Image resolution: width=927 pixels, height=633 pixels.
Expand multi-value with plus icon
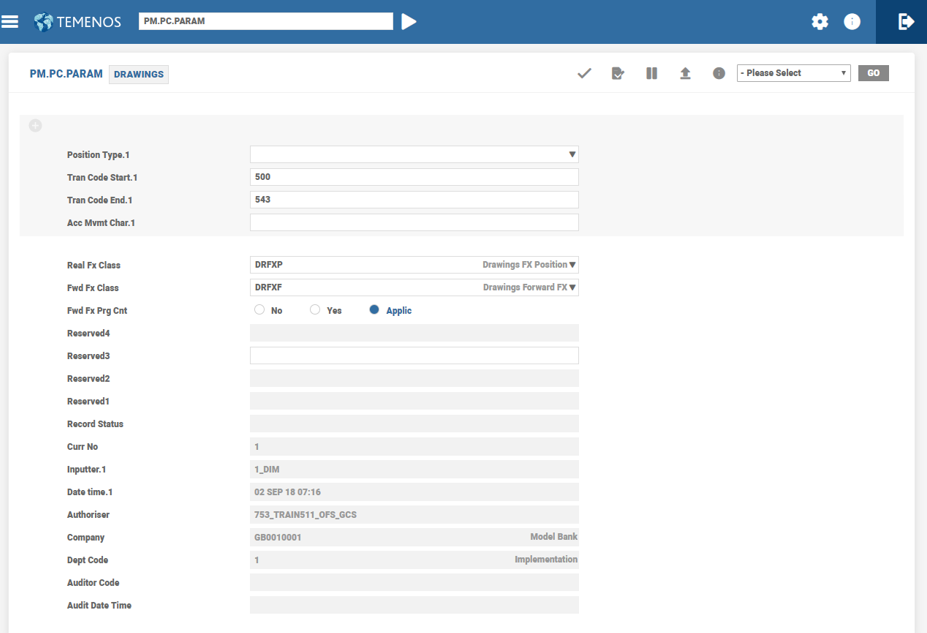tap(35, 126)
